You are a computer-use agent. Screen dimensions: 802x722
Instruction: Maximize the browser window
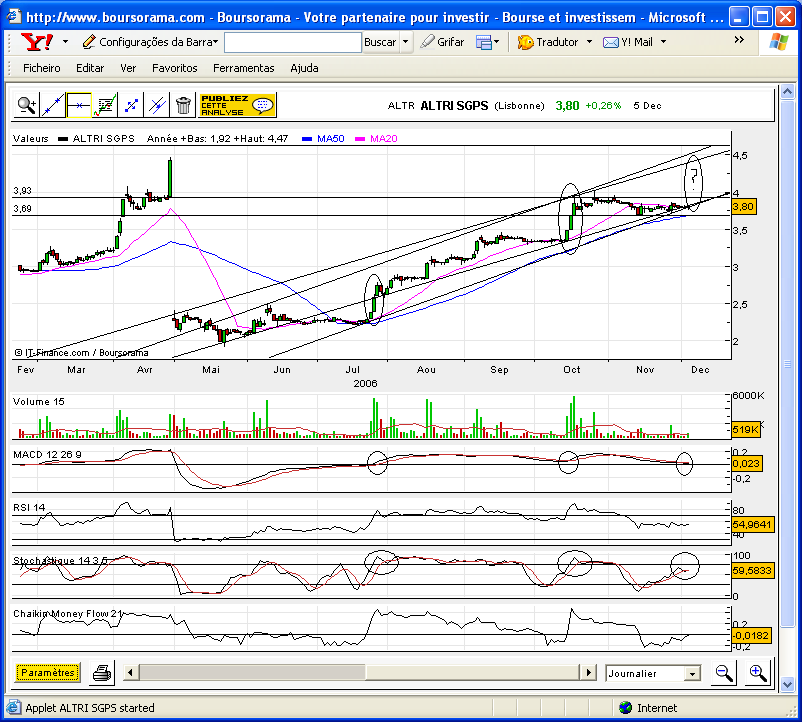pyautogui.click(x=762, y=17)
